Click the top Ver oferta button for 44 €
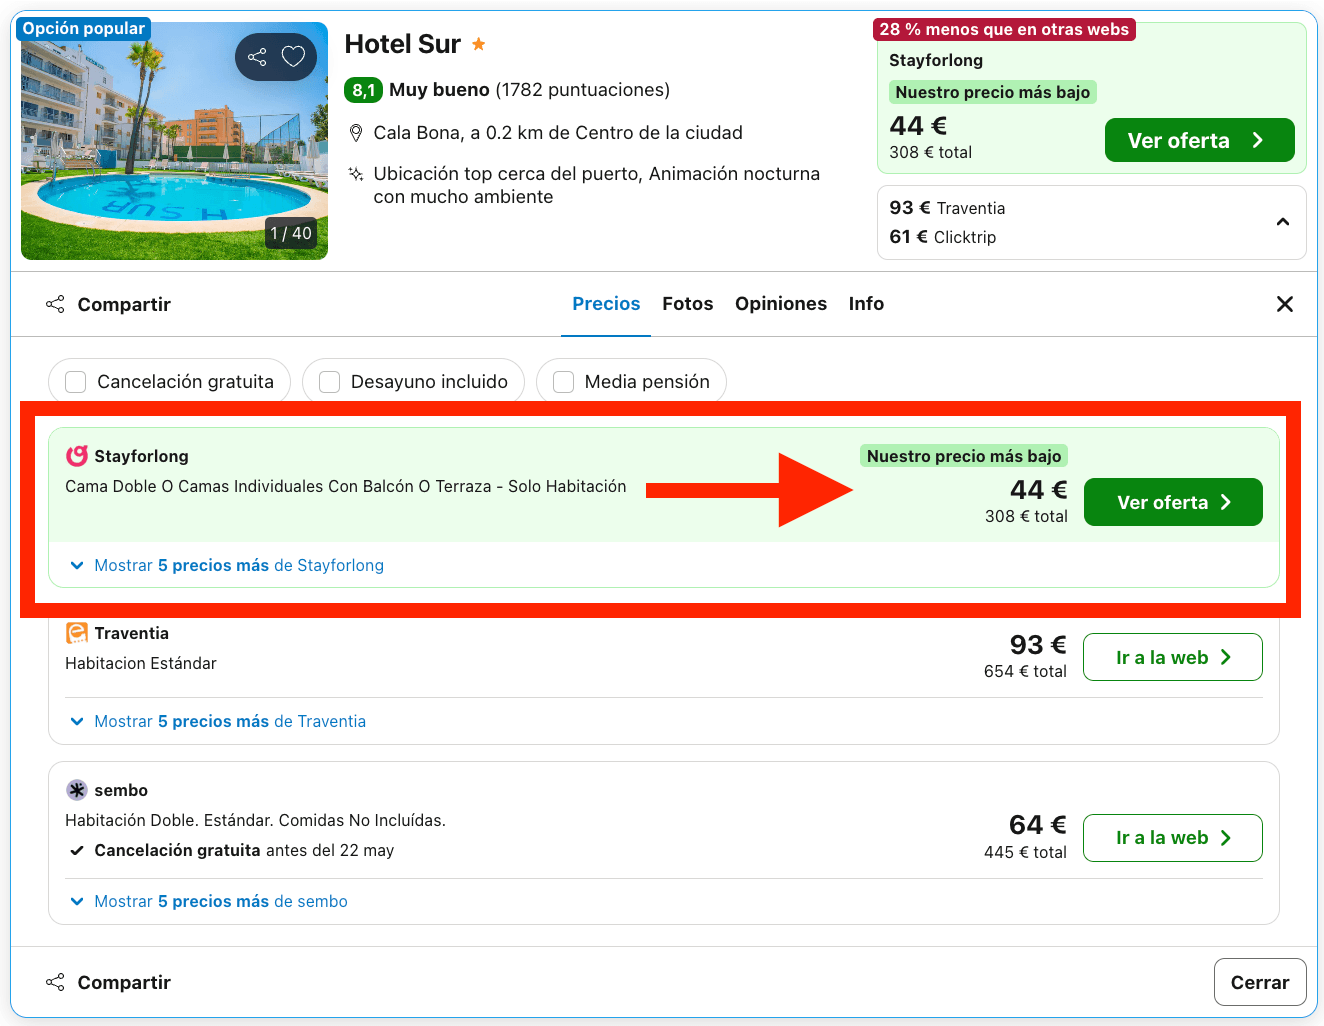The width and height of the screenshot is (1324, 1026). pyautogui.click(x=1200, y=140)
